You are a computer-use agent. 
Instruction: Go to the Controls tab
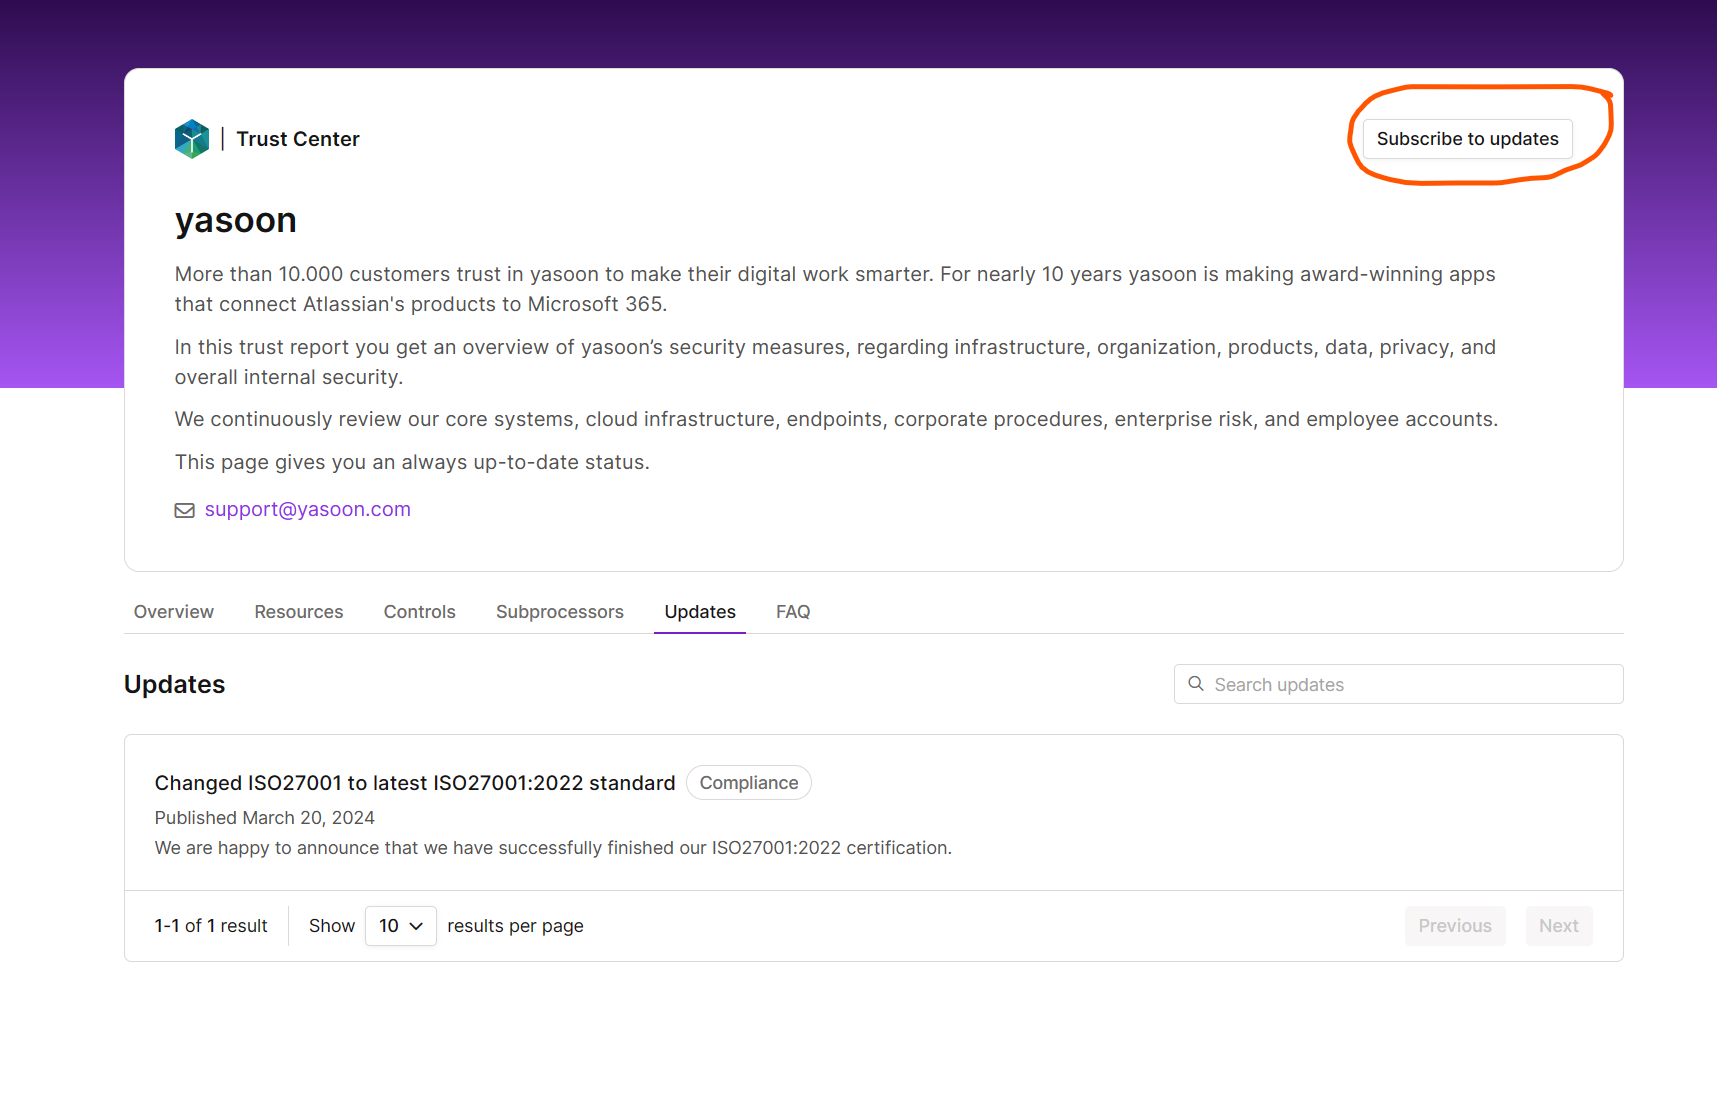pyautogui.click(x=419, y=612)
